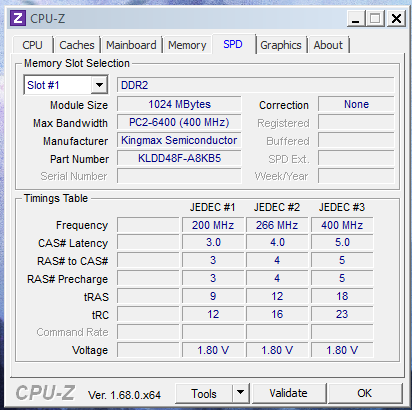Screen dimensions: 412x410
Task: Expand the Slot #1 memory slot dropdown
Action: [x=99, y=85]
